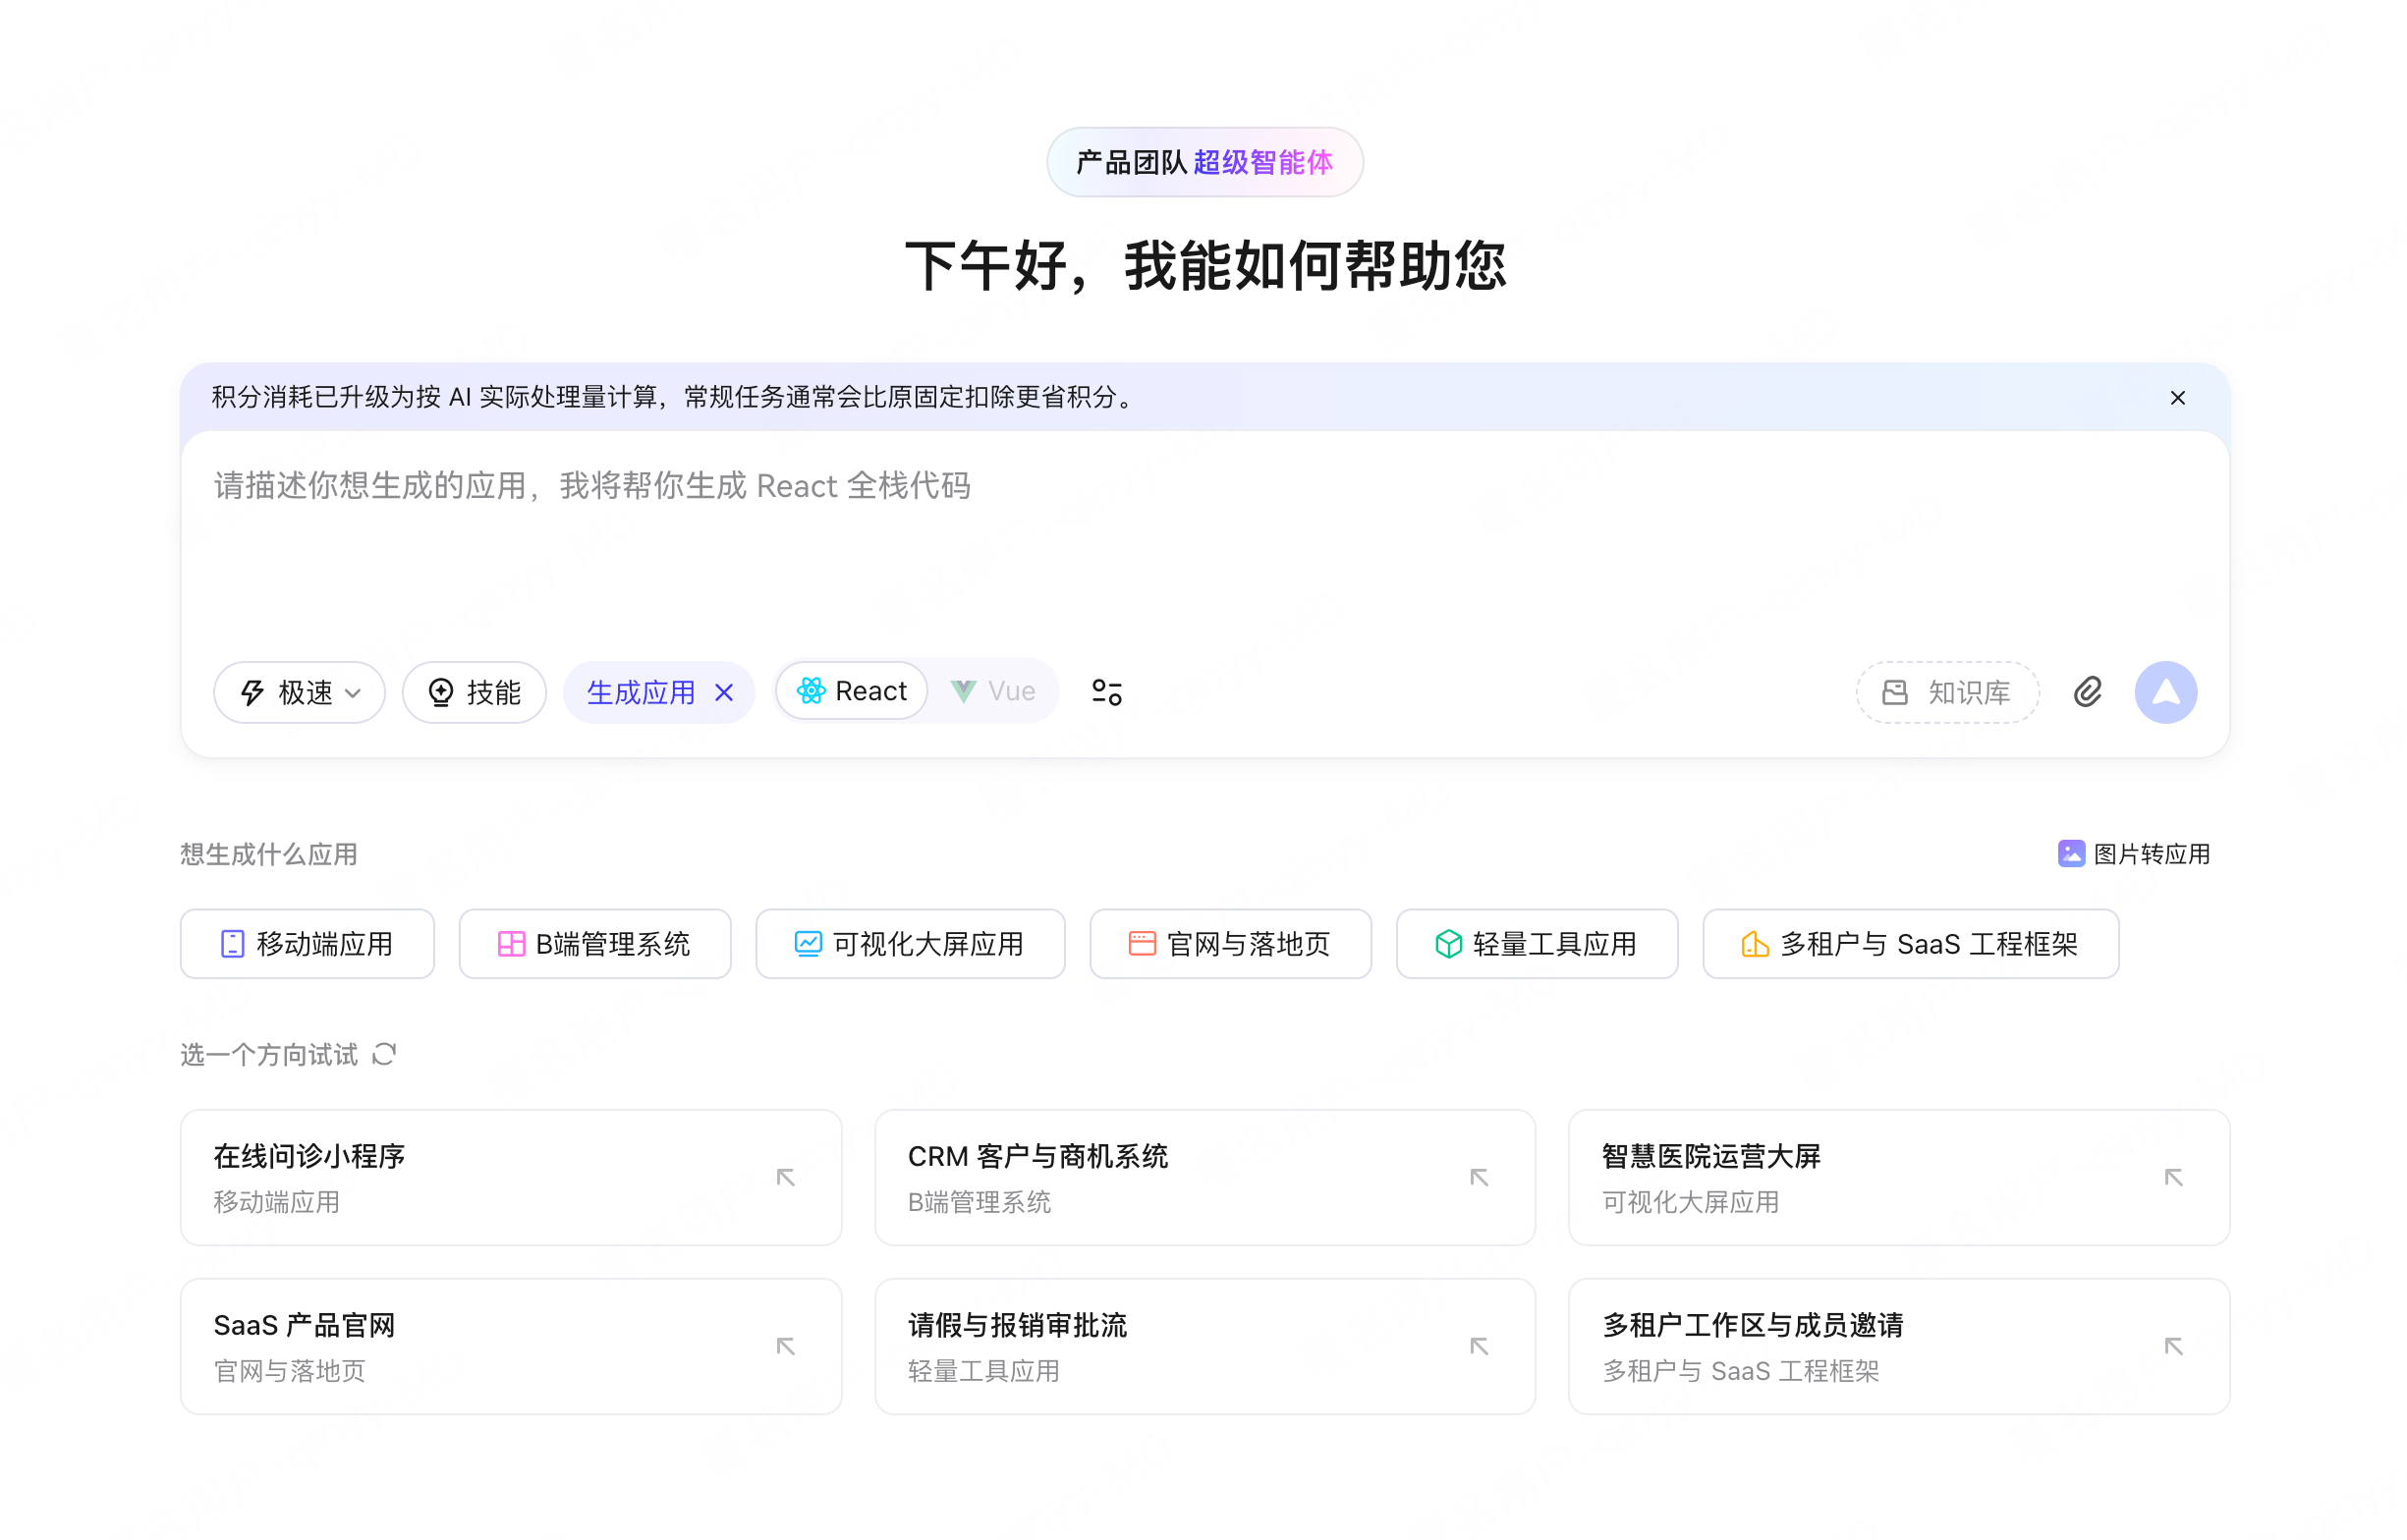
Task: Click the arrow icon on SaaS 产品官网 card
Action: [x=786, y=1346]
